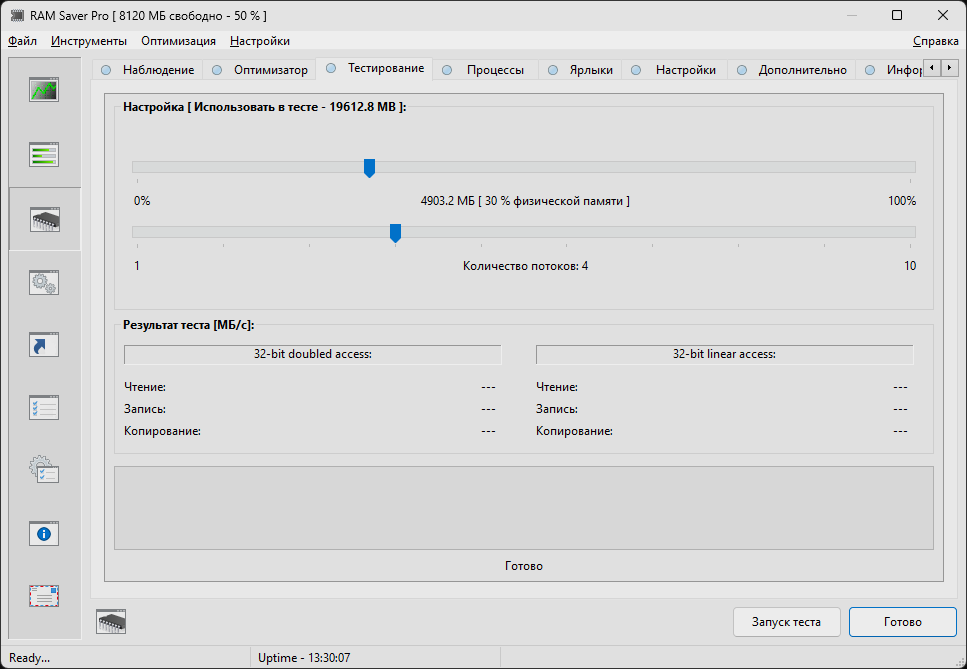This screenshot has height=669, width=967.
Task: Open the blue information sidebar icon
Action: point(44,533)
